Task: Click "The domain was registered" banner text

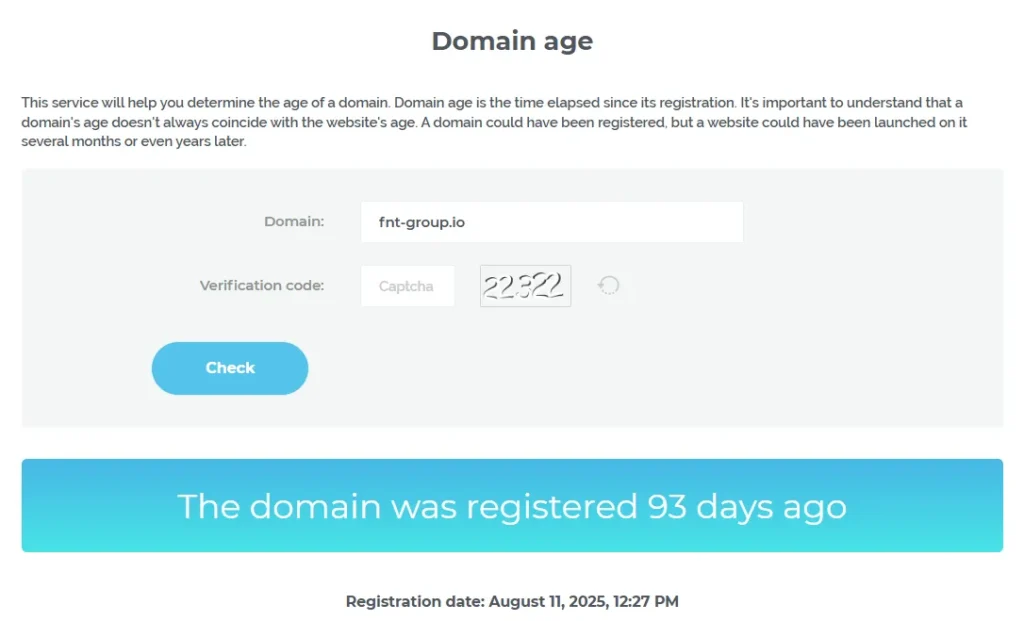Action: click(x=407, y=507)
